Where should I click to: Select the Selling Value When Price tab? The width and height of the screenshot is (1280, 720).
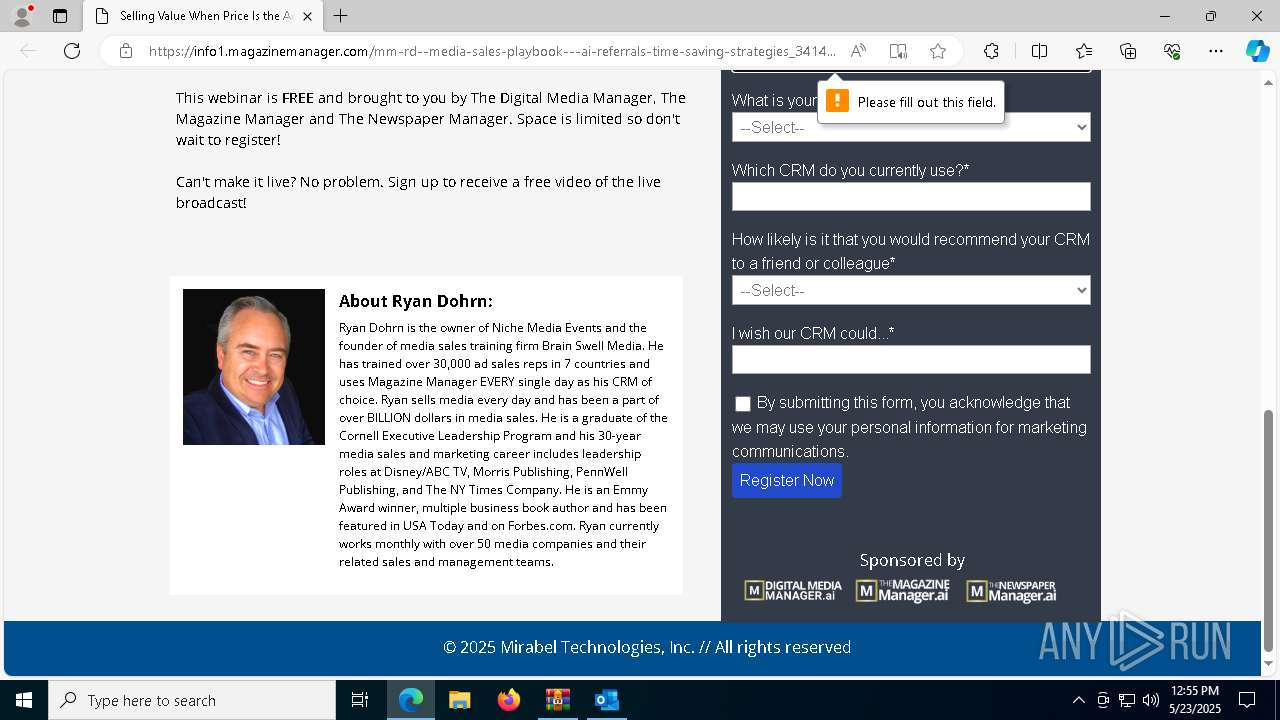[x=203, y=16]
